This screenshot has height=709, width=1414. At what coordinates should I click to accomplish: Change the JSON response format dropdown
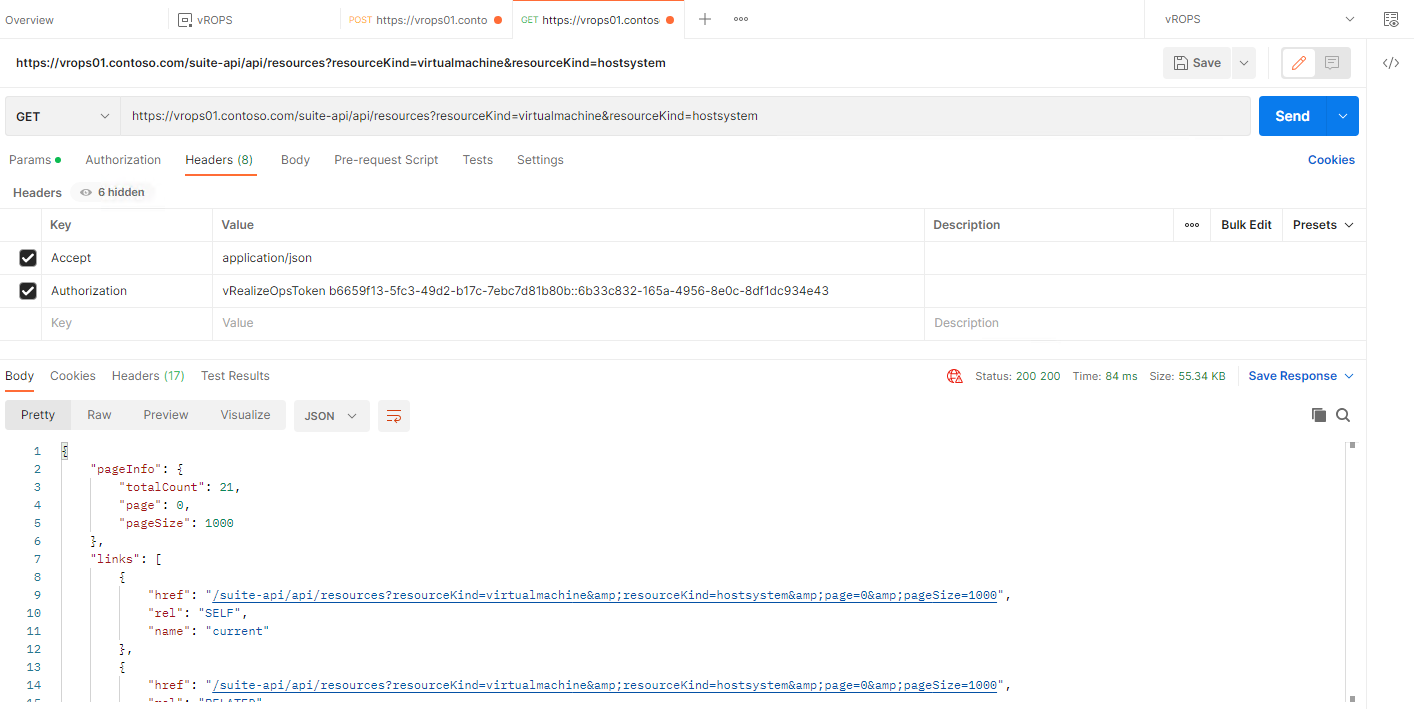coord(332,416)
